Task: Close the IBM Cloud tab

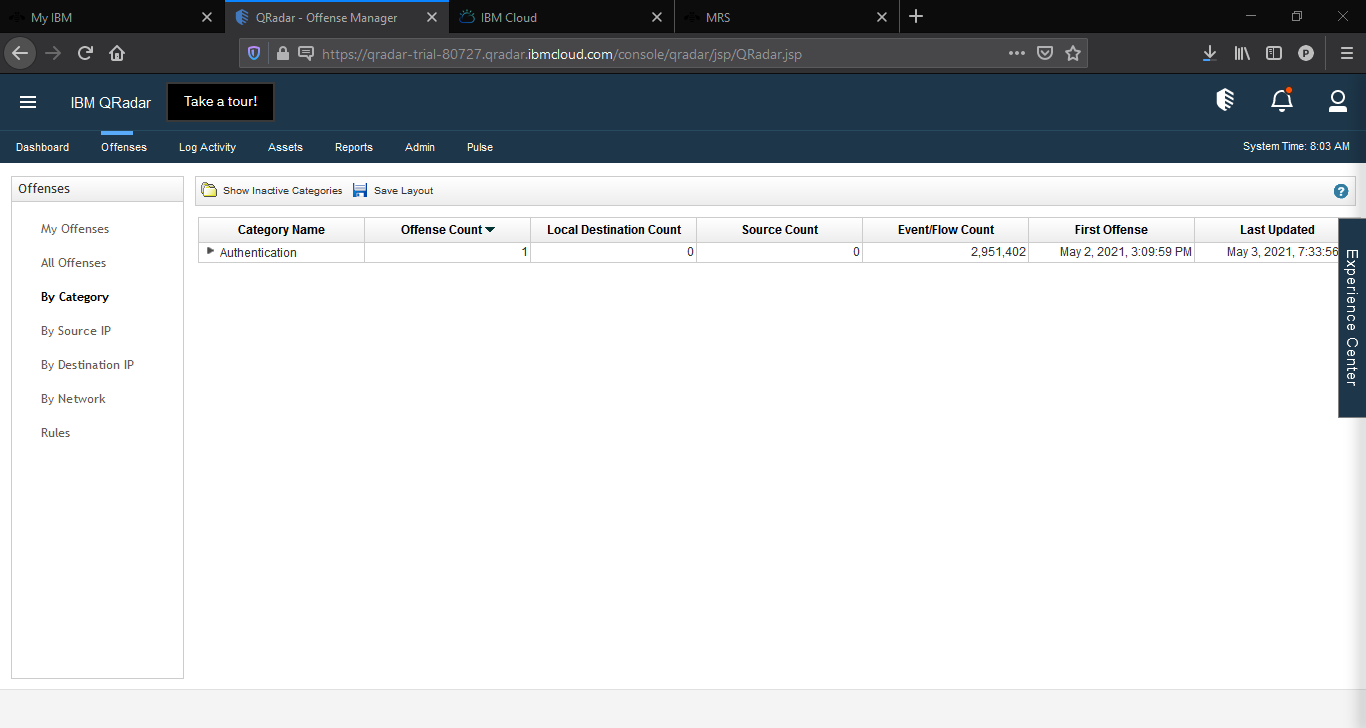Action: [x=657, y=17]
